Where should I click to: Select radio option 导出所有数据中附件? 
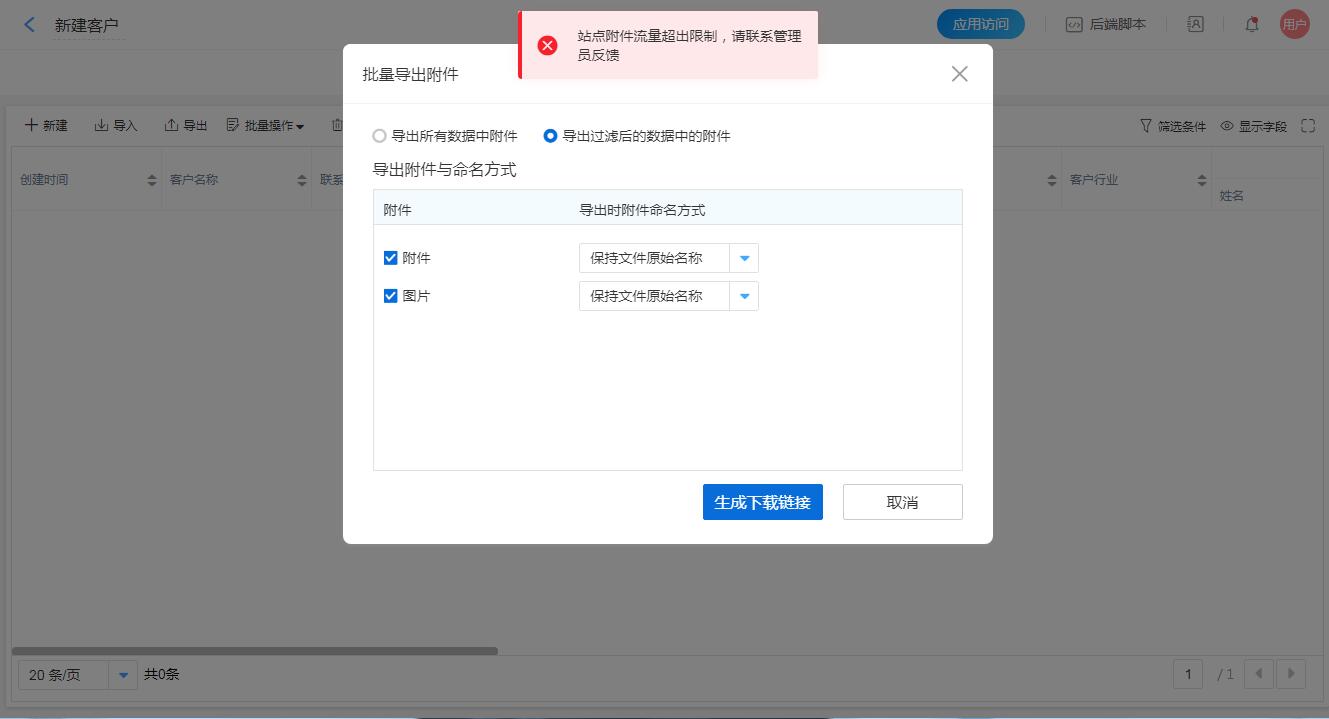tap(380, 136)
